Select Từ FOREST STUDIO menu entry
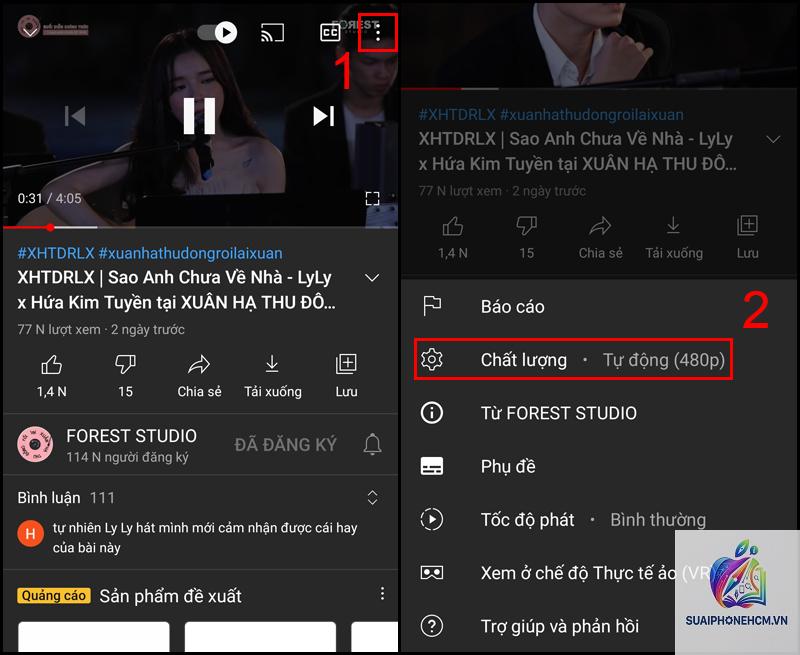Viewport: 800px width, 655px height. point(599,413)
